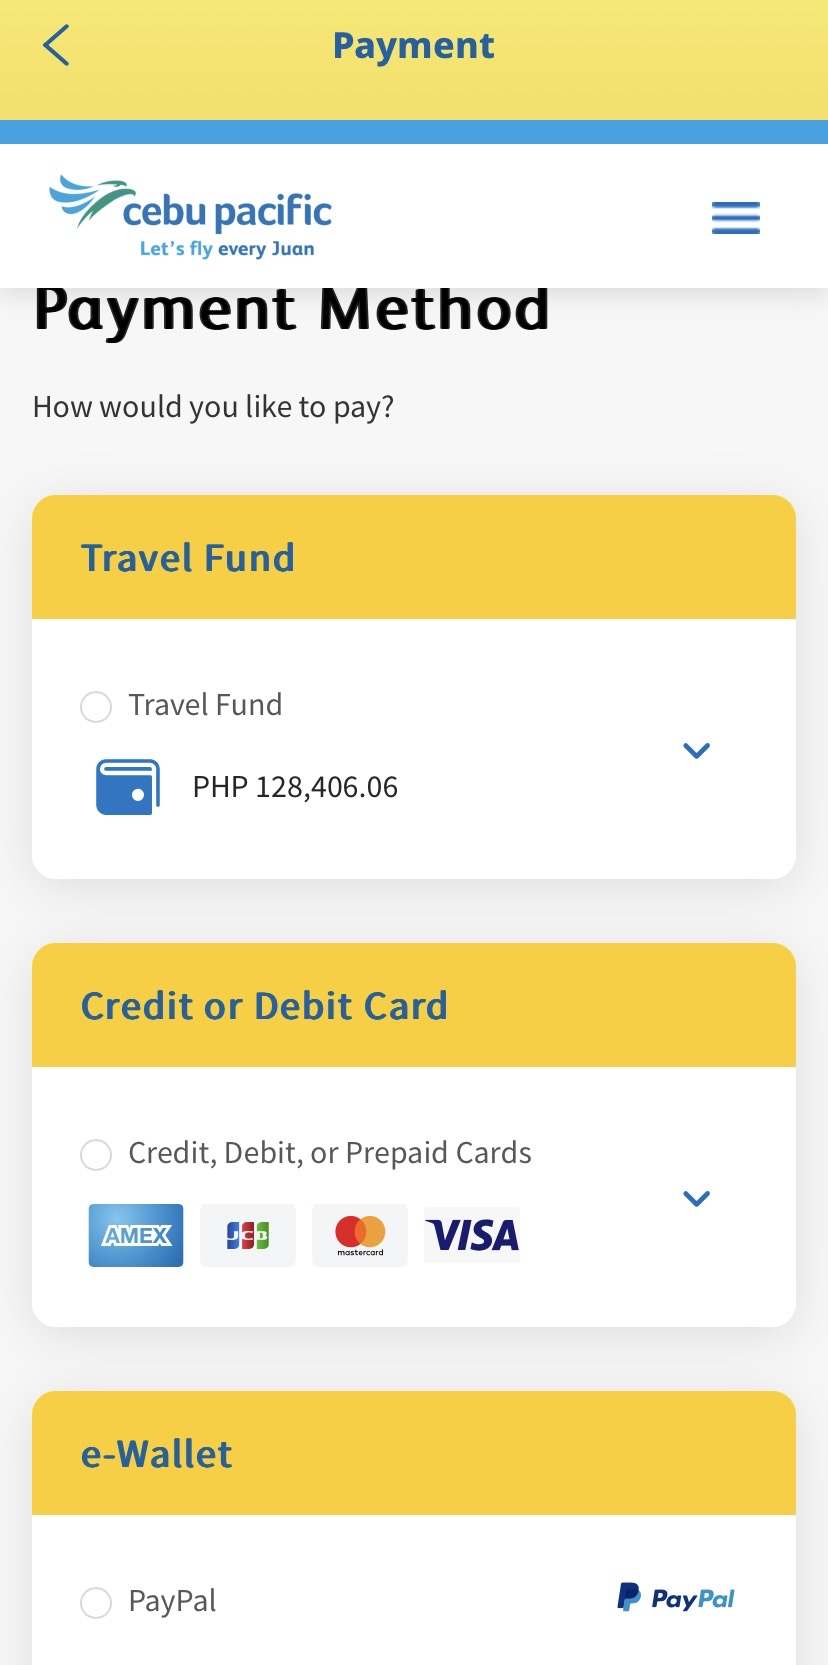Tap the back arrow icon

(57, 46)
